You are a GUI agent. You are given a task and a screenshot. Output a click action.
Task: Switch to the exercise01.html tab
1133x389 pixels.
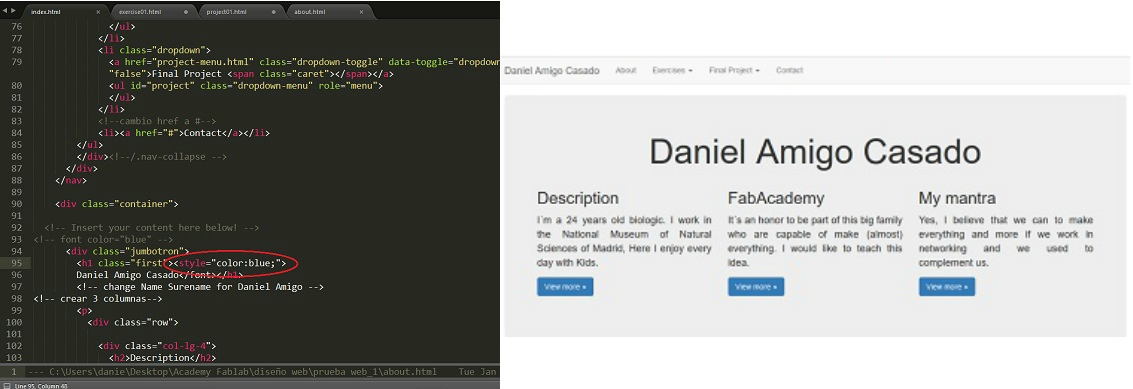pyautogui.click(x=152, y=12)
